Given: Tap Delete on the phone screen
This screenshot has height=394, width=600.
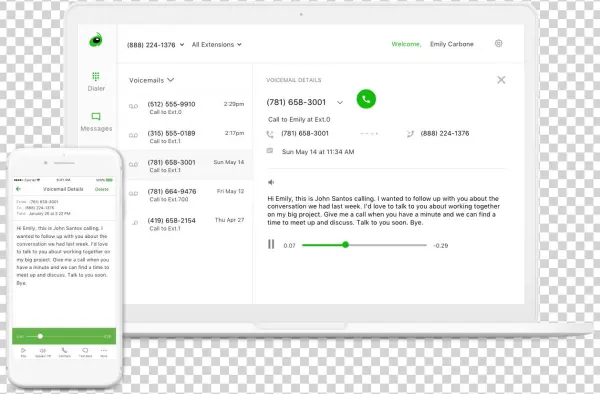Looking at the screenshot, I should point(101,189).
